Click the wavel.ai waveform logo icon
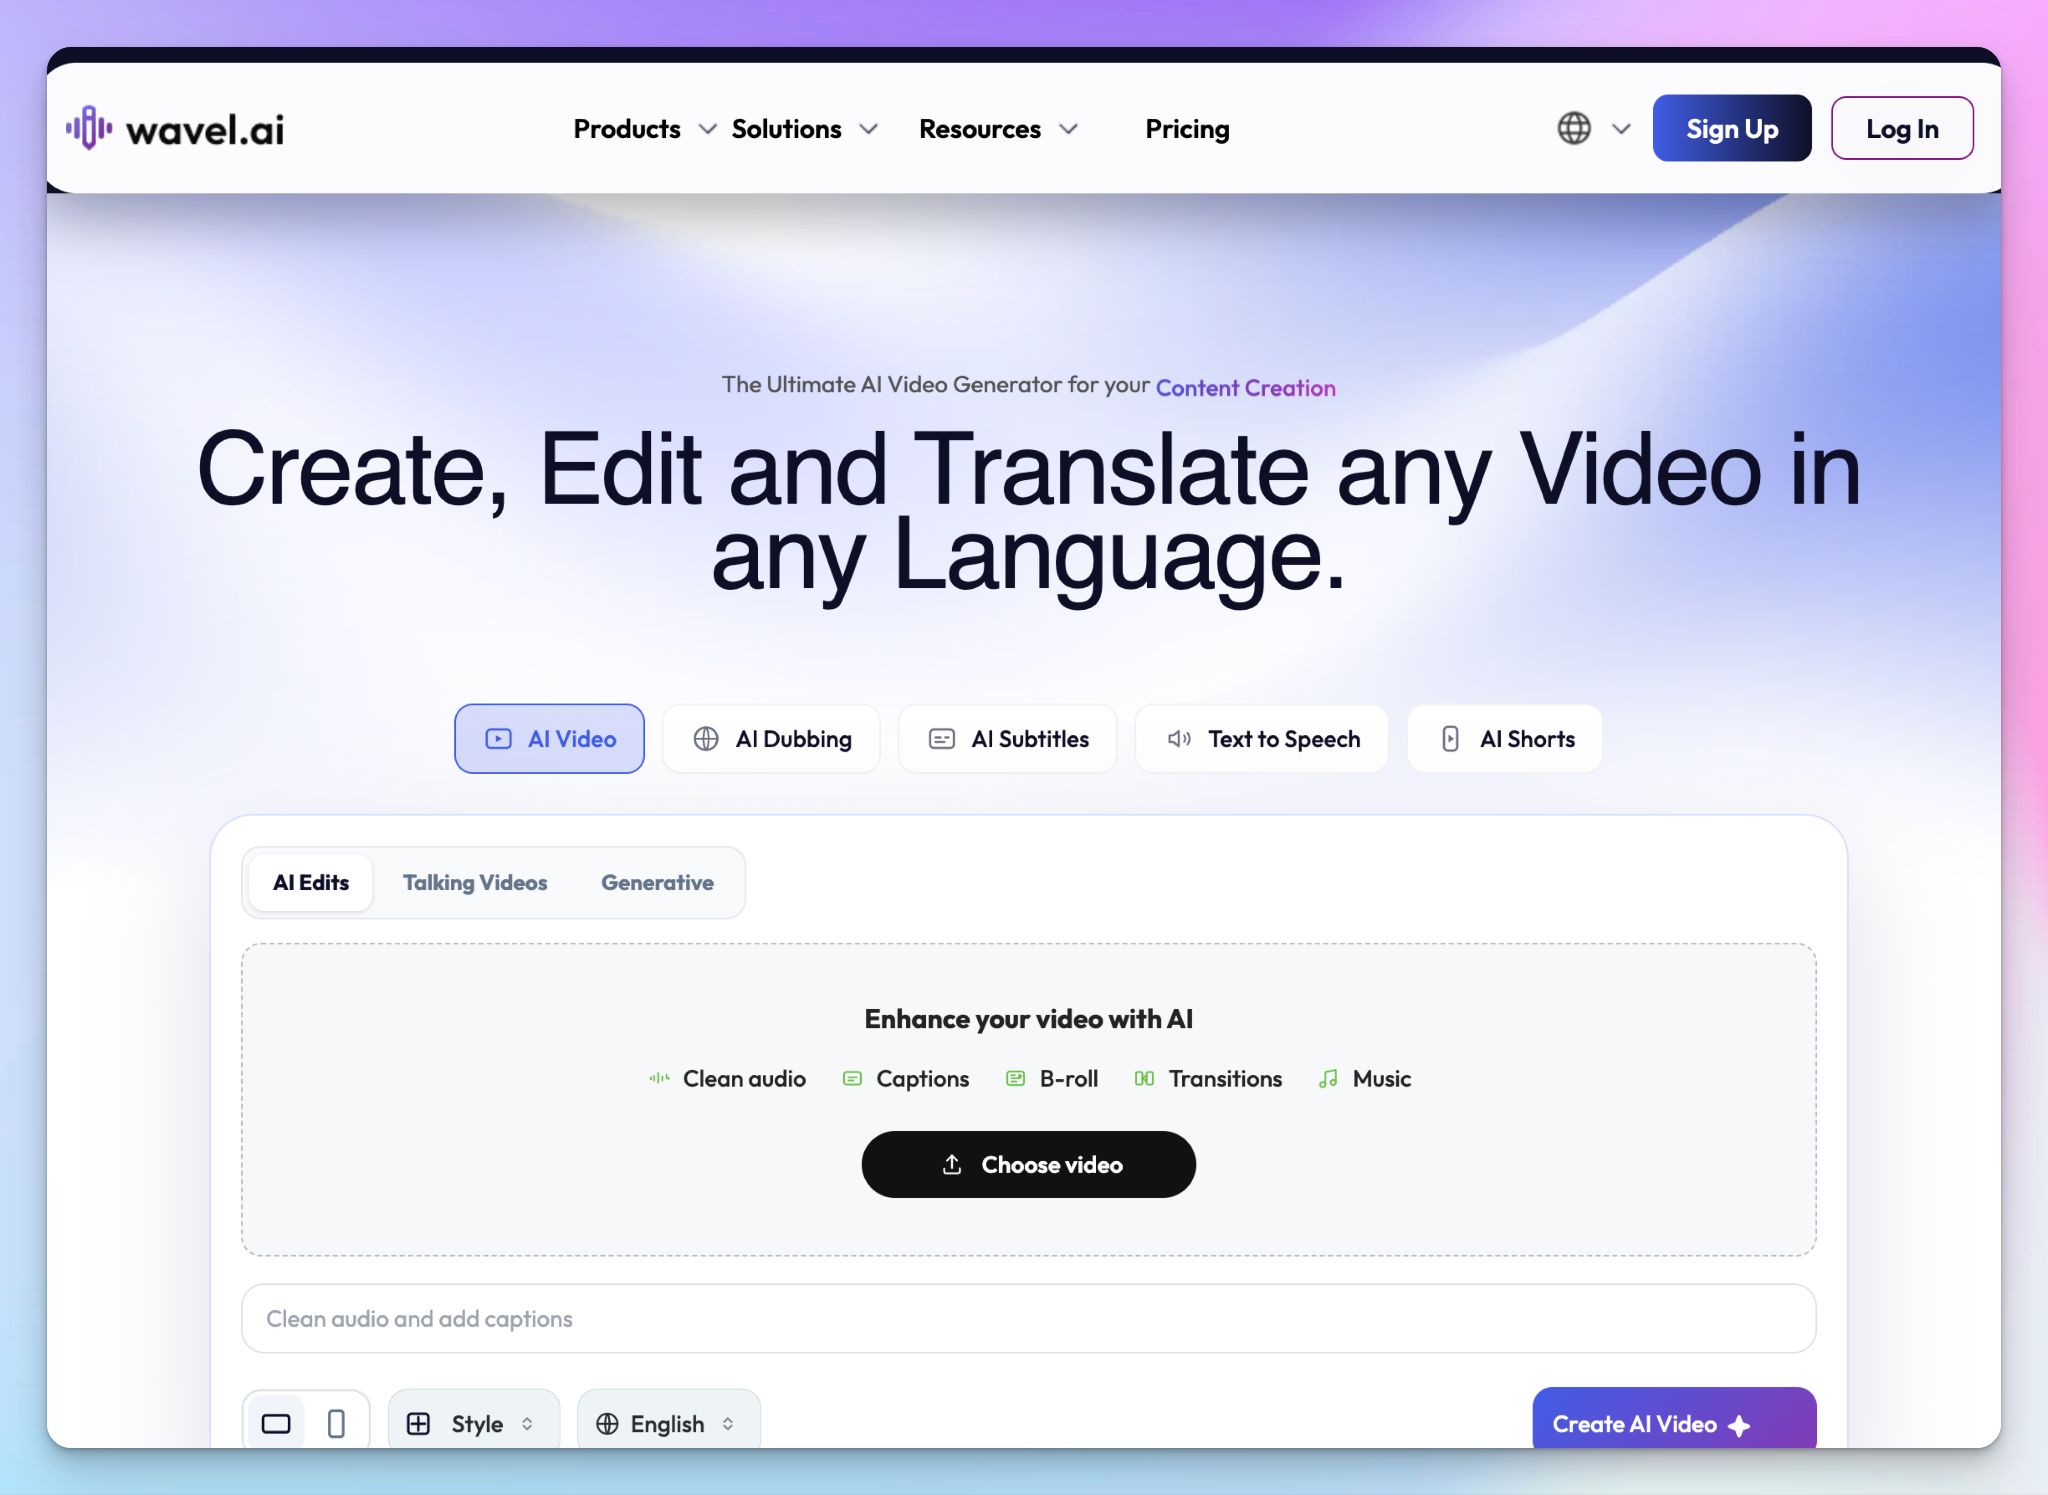Screen dimensions: 2048x1495 pyautogui.click(x=89, y=128)
